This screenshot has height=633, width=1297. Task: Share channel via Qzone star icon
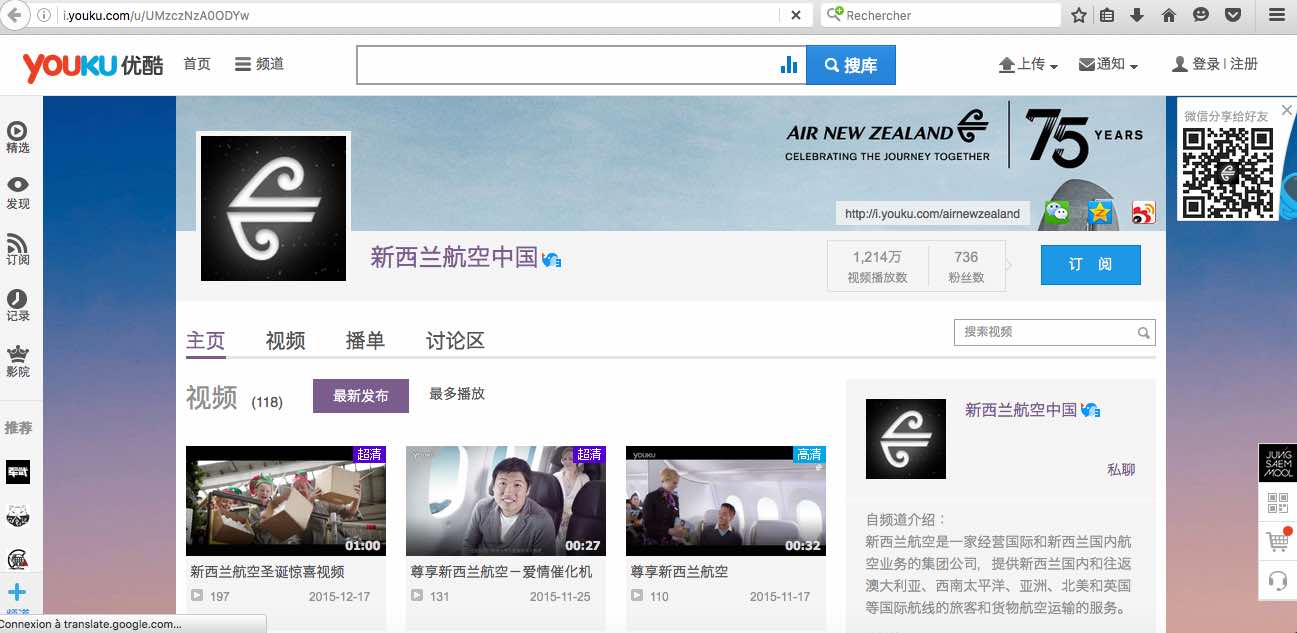tap(1100, 212)
